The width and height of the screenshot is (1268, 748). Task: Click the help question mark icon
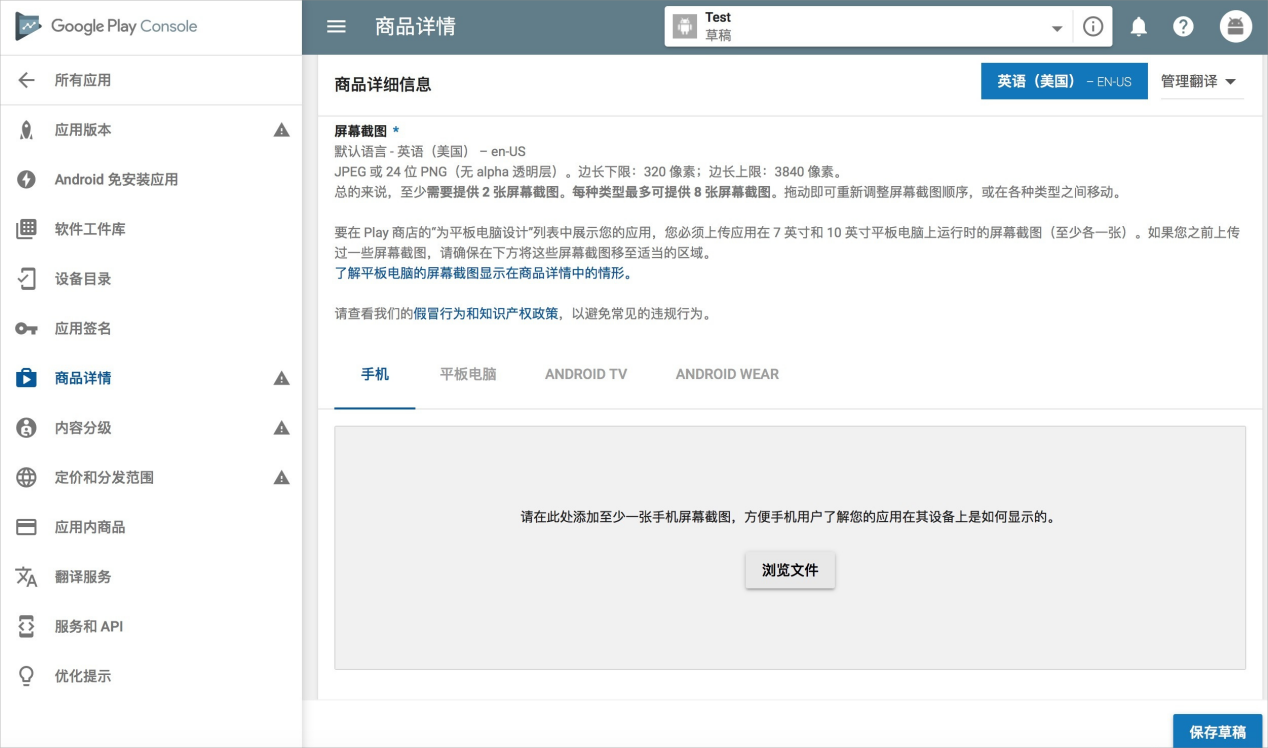coord(1183,27)
